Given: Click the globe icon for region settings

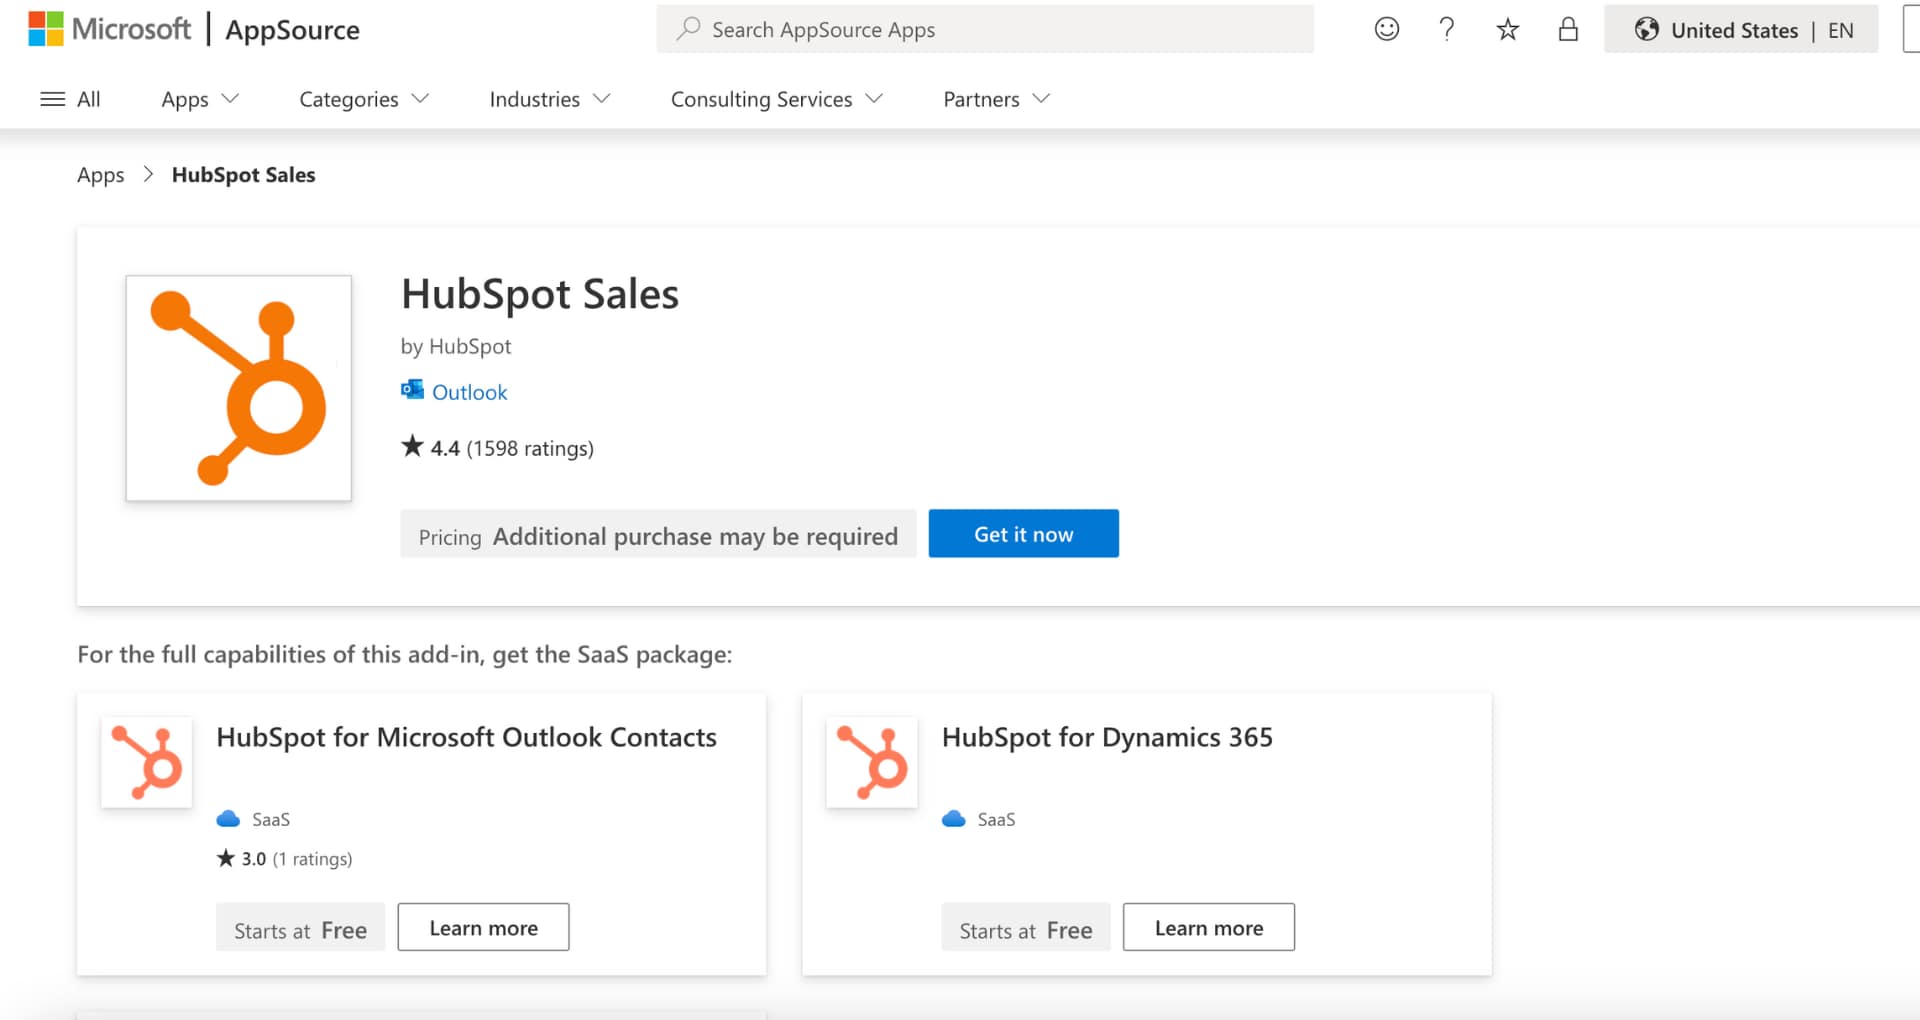Looking at the screenshot, I should point(1646,29).
